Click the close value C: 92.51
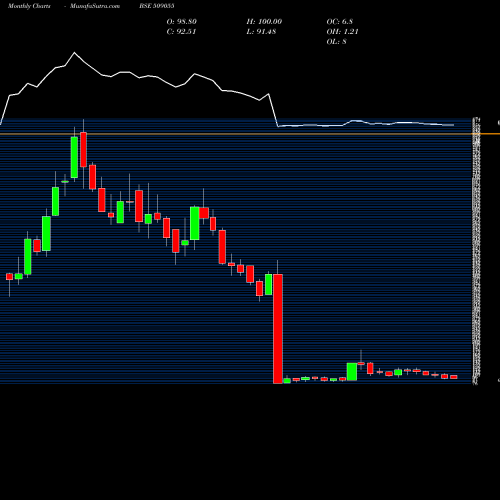Screen dimensions: 500x500 pyautogui.click(x=181, y=32)
